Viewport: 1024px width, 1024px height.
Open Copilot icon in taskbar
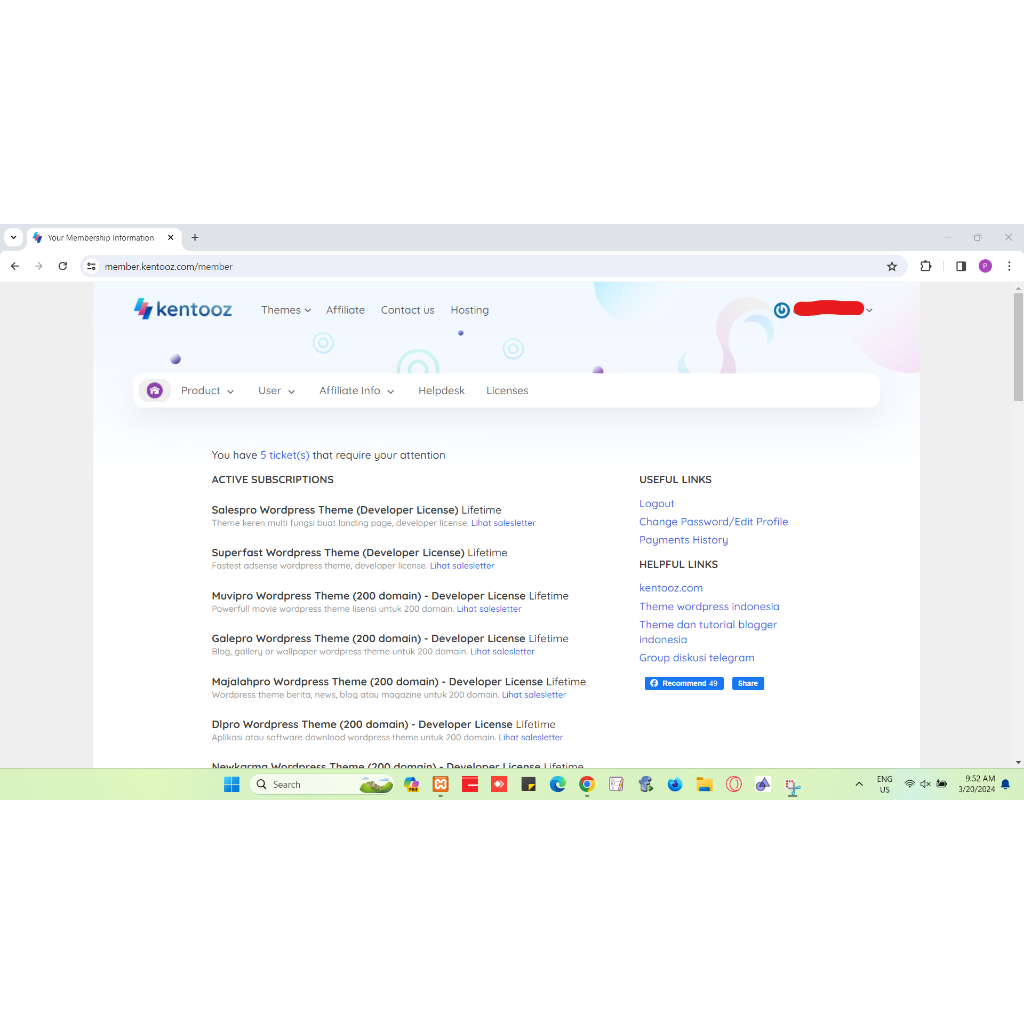411,784
